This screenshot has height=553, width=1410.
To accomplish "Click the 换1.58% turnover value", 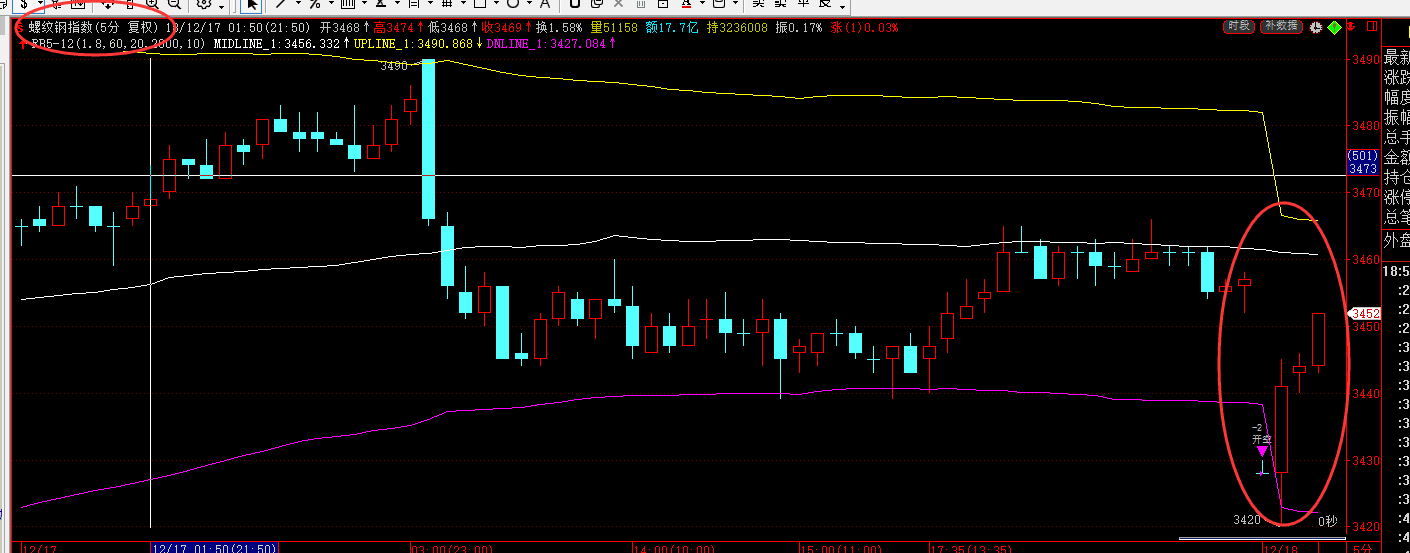I will [559, 27].
